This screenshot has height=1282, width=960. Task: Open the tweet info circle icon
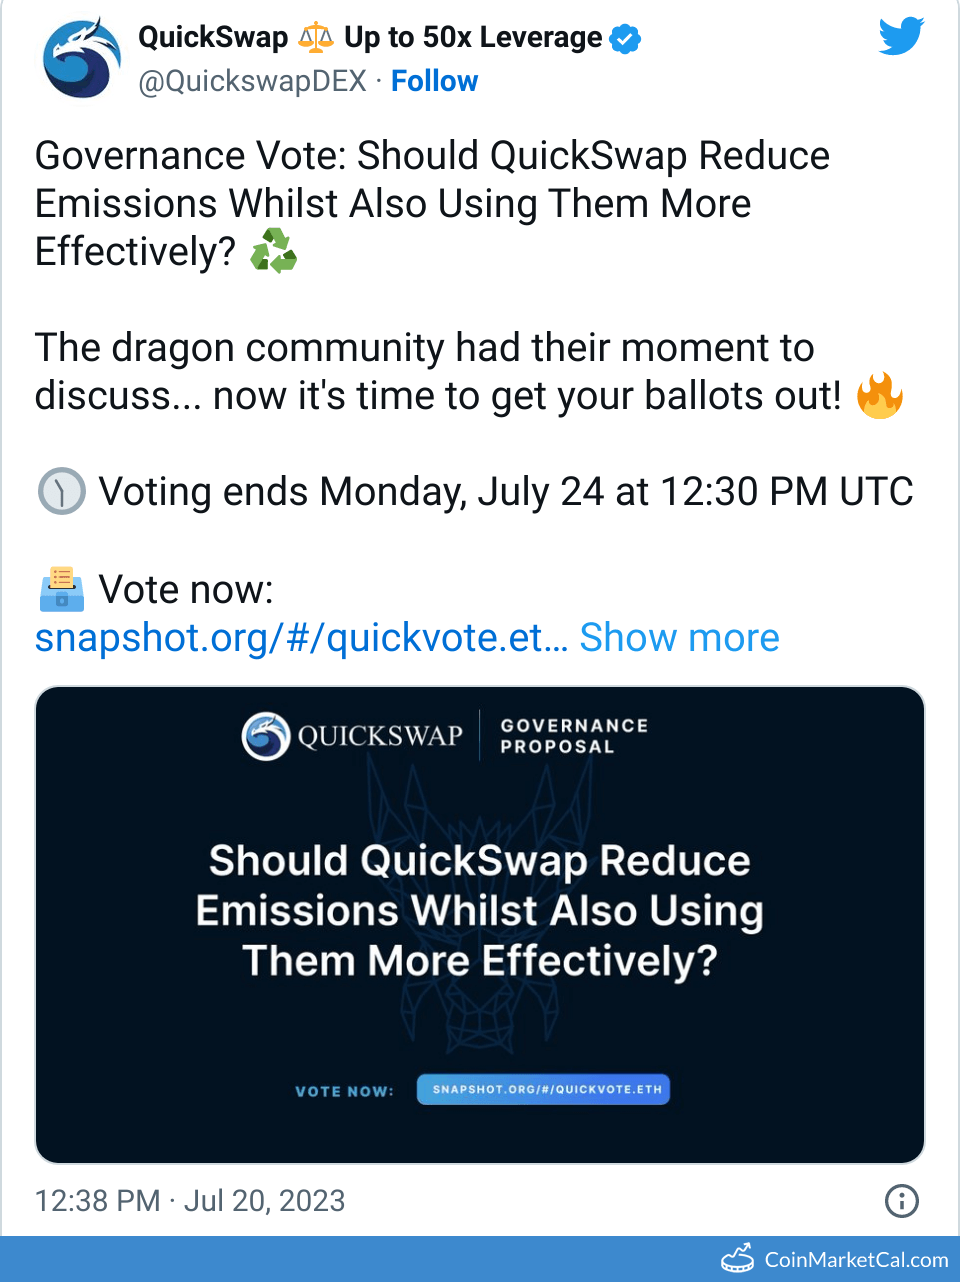click(902, 1200)
